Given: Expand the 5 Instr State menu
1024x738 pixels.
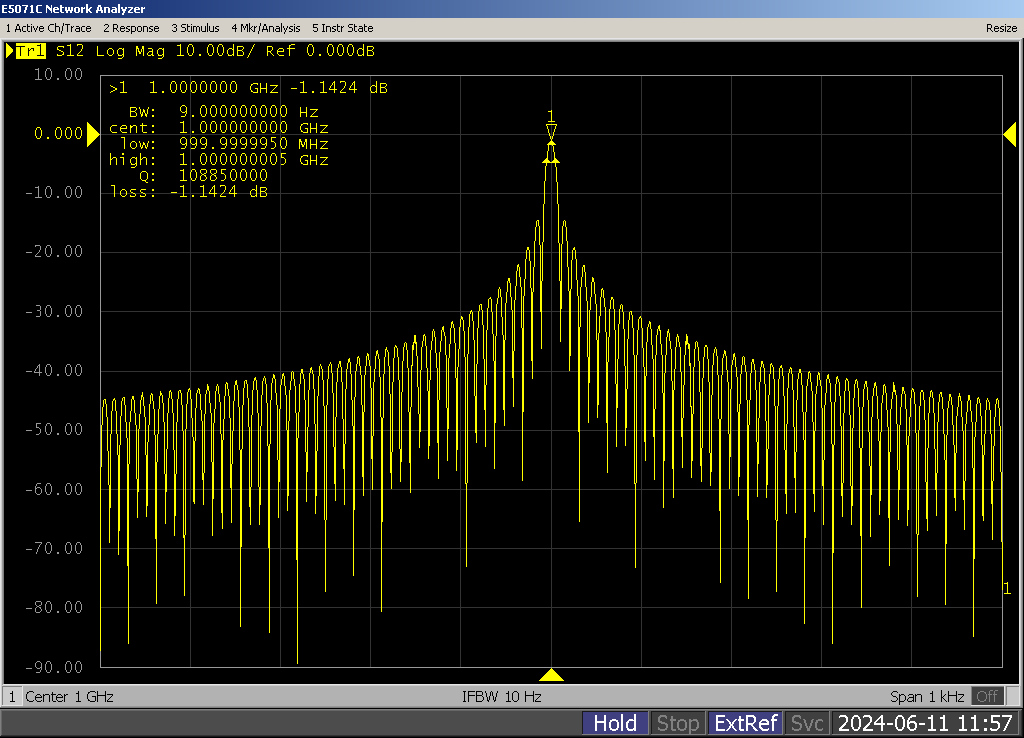Looking at the screenshot, I should click(343, 28).
